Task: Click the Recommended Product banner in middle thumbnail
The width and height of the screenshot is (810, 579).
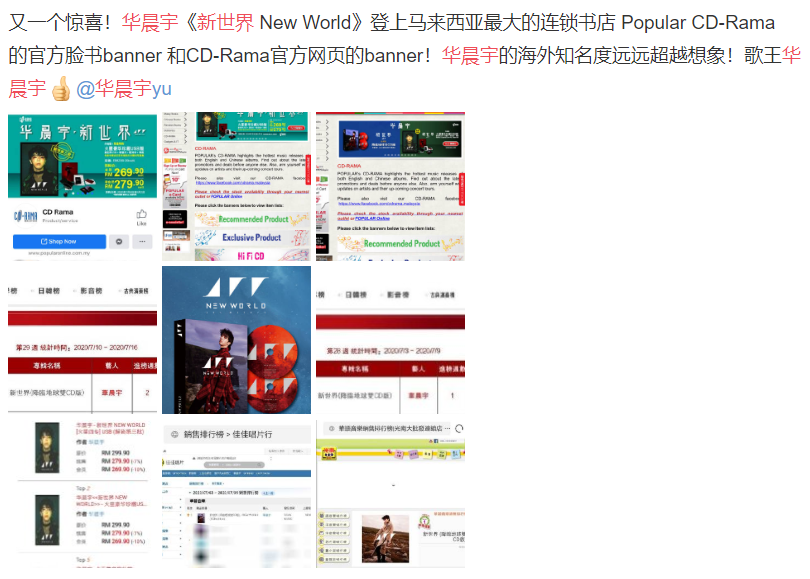Action: pyautogui.click(x=252, y=220)
